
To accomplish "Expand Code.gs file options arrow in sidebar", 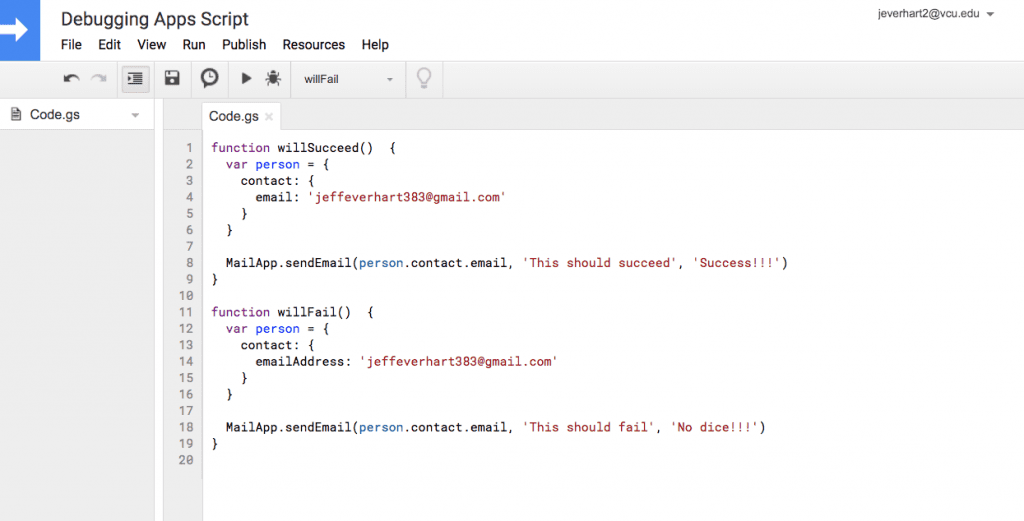I will click(x=135, y=116).
